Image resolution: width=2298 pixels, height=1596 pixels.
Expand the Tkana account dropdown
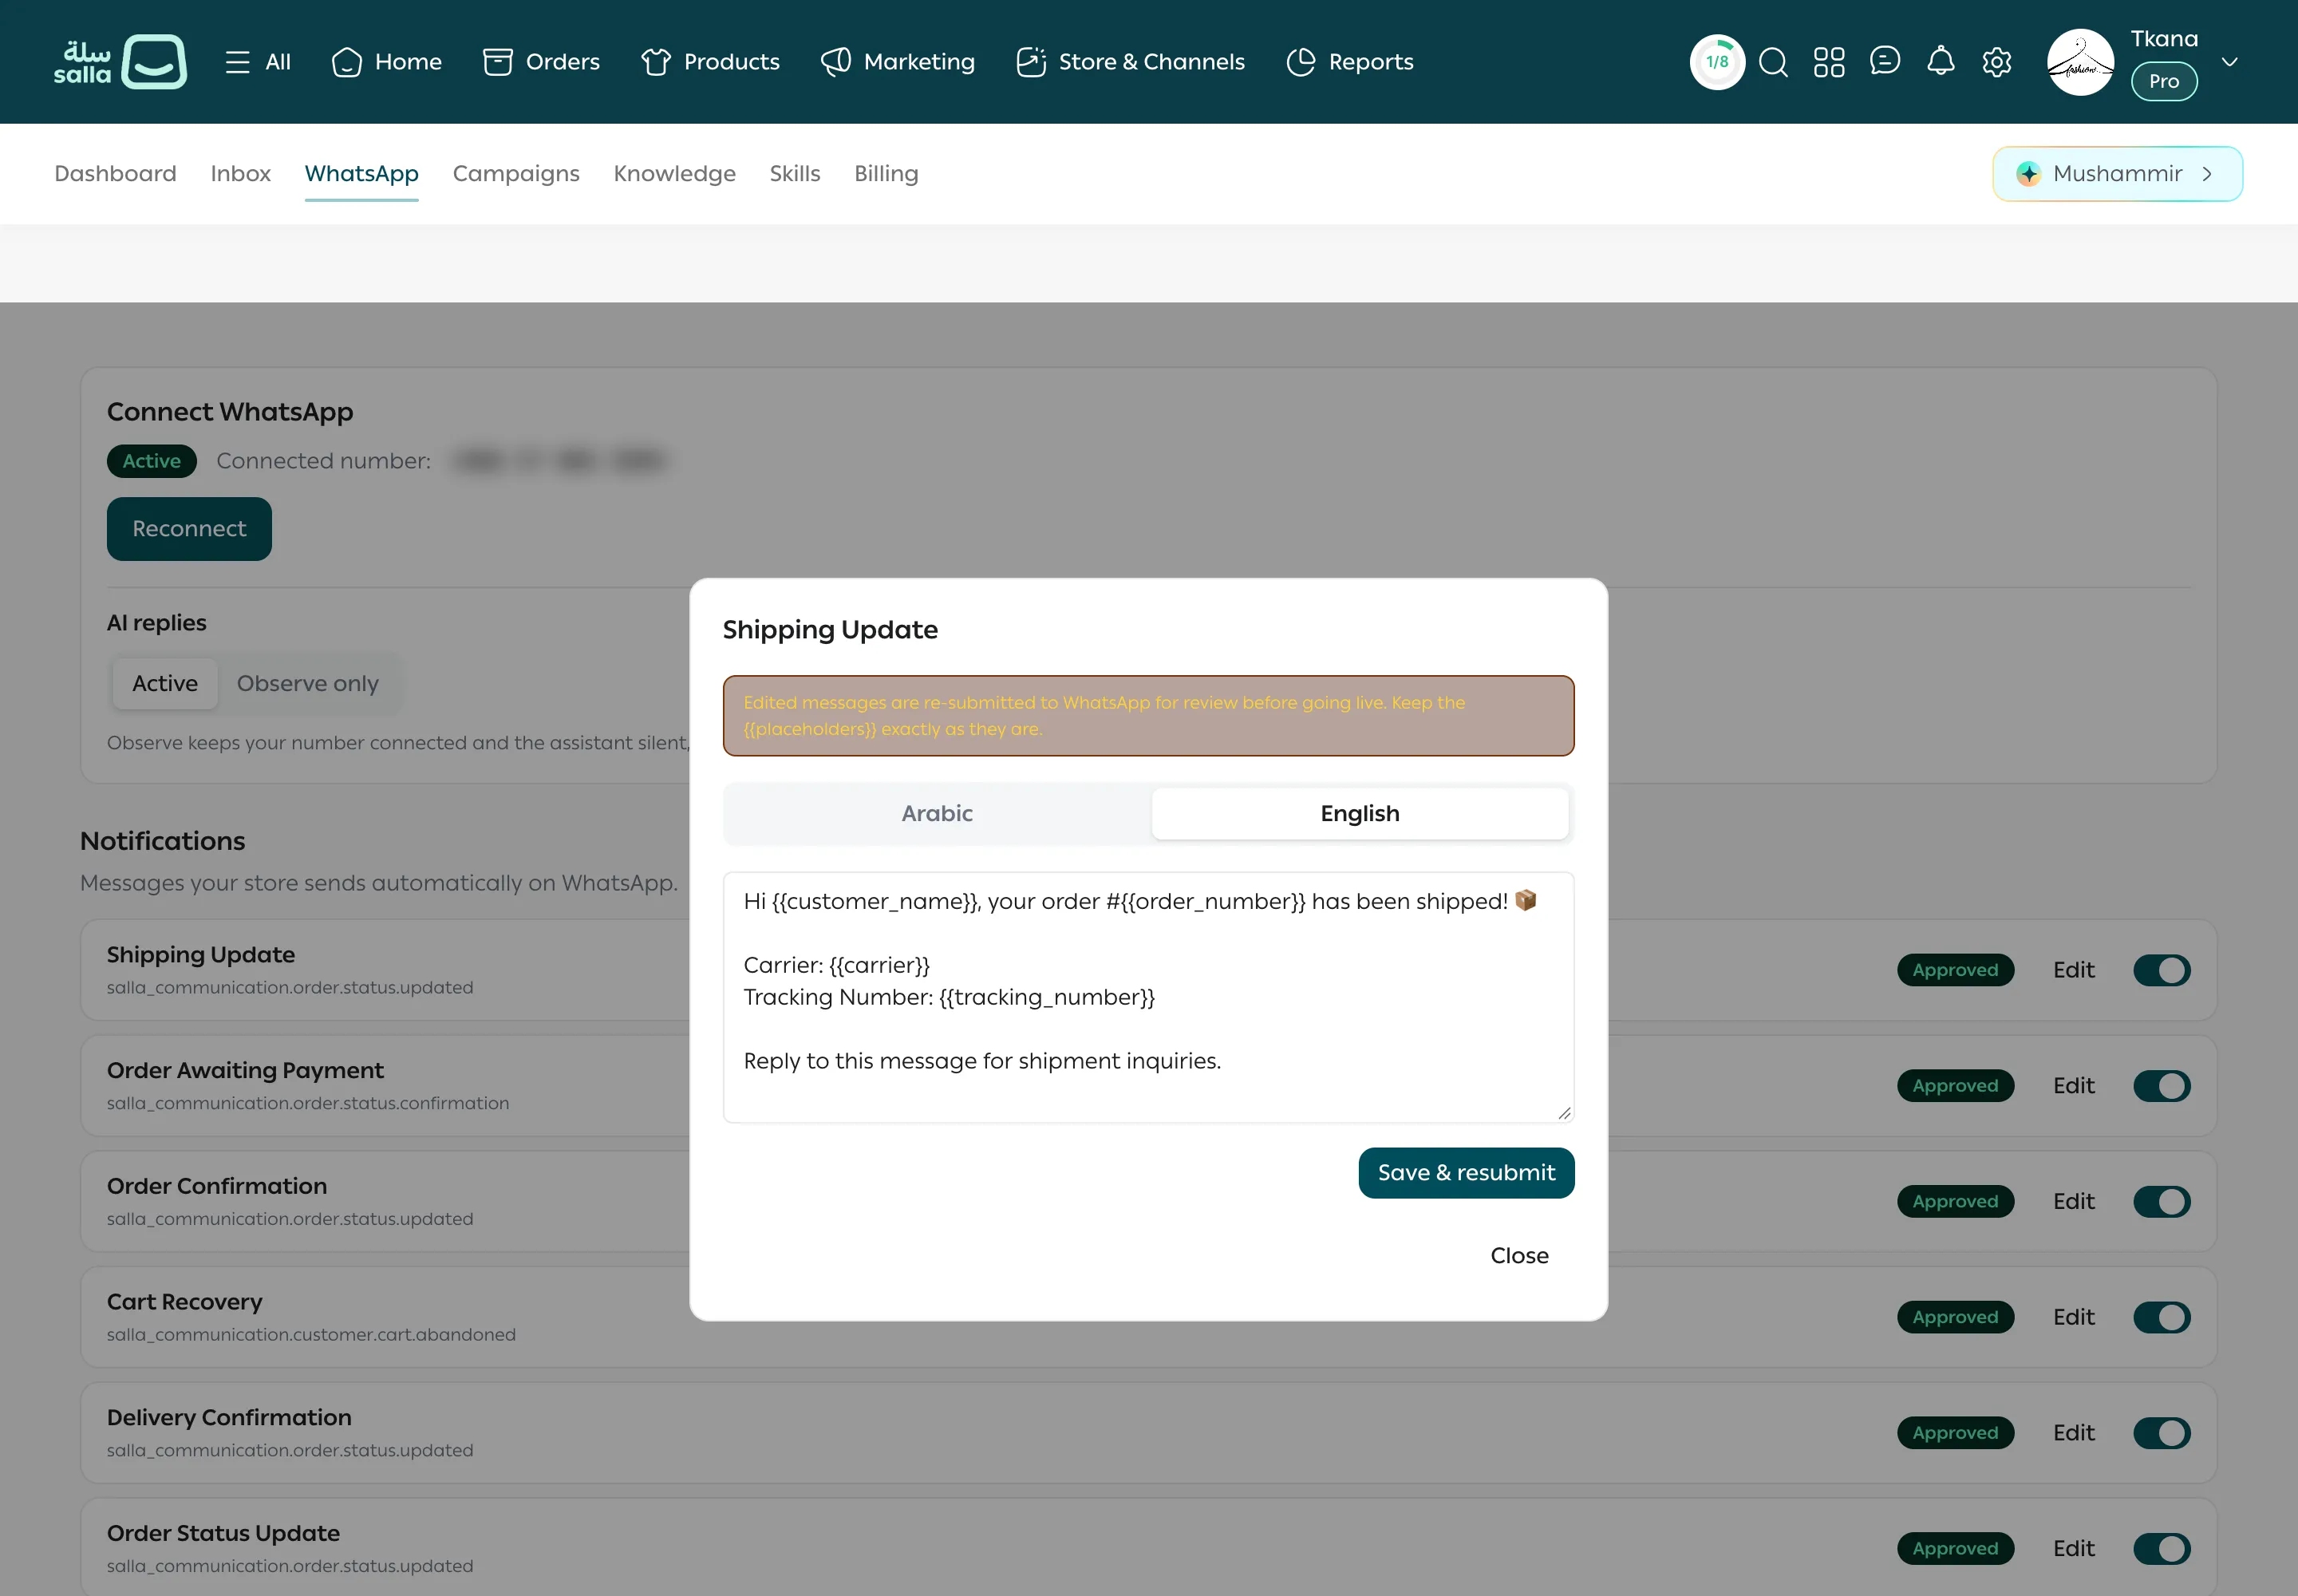click(x=2229, y=62)
